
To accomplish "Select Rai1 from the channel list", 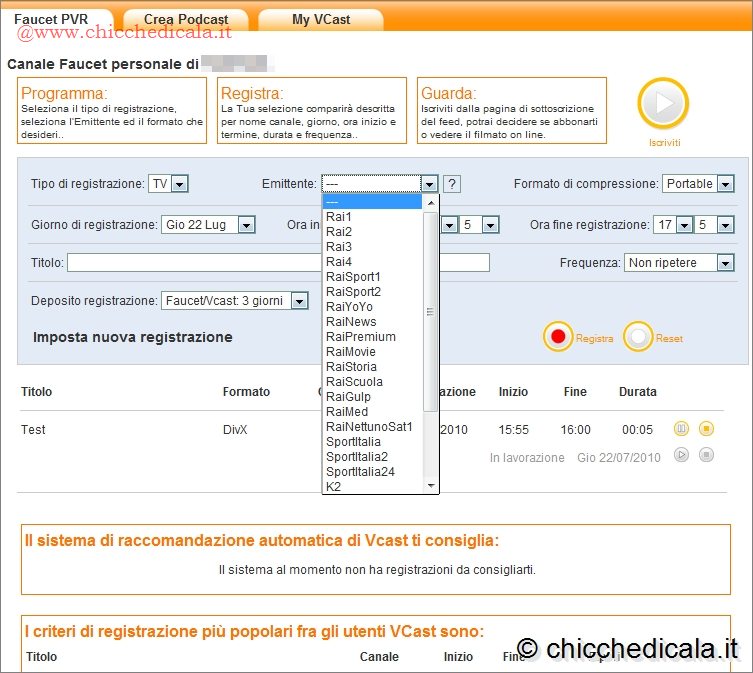I will coord(339,217).
